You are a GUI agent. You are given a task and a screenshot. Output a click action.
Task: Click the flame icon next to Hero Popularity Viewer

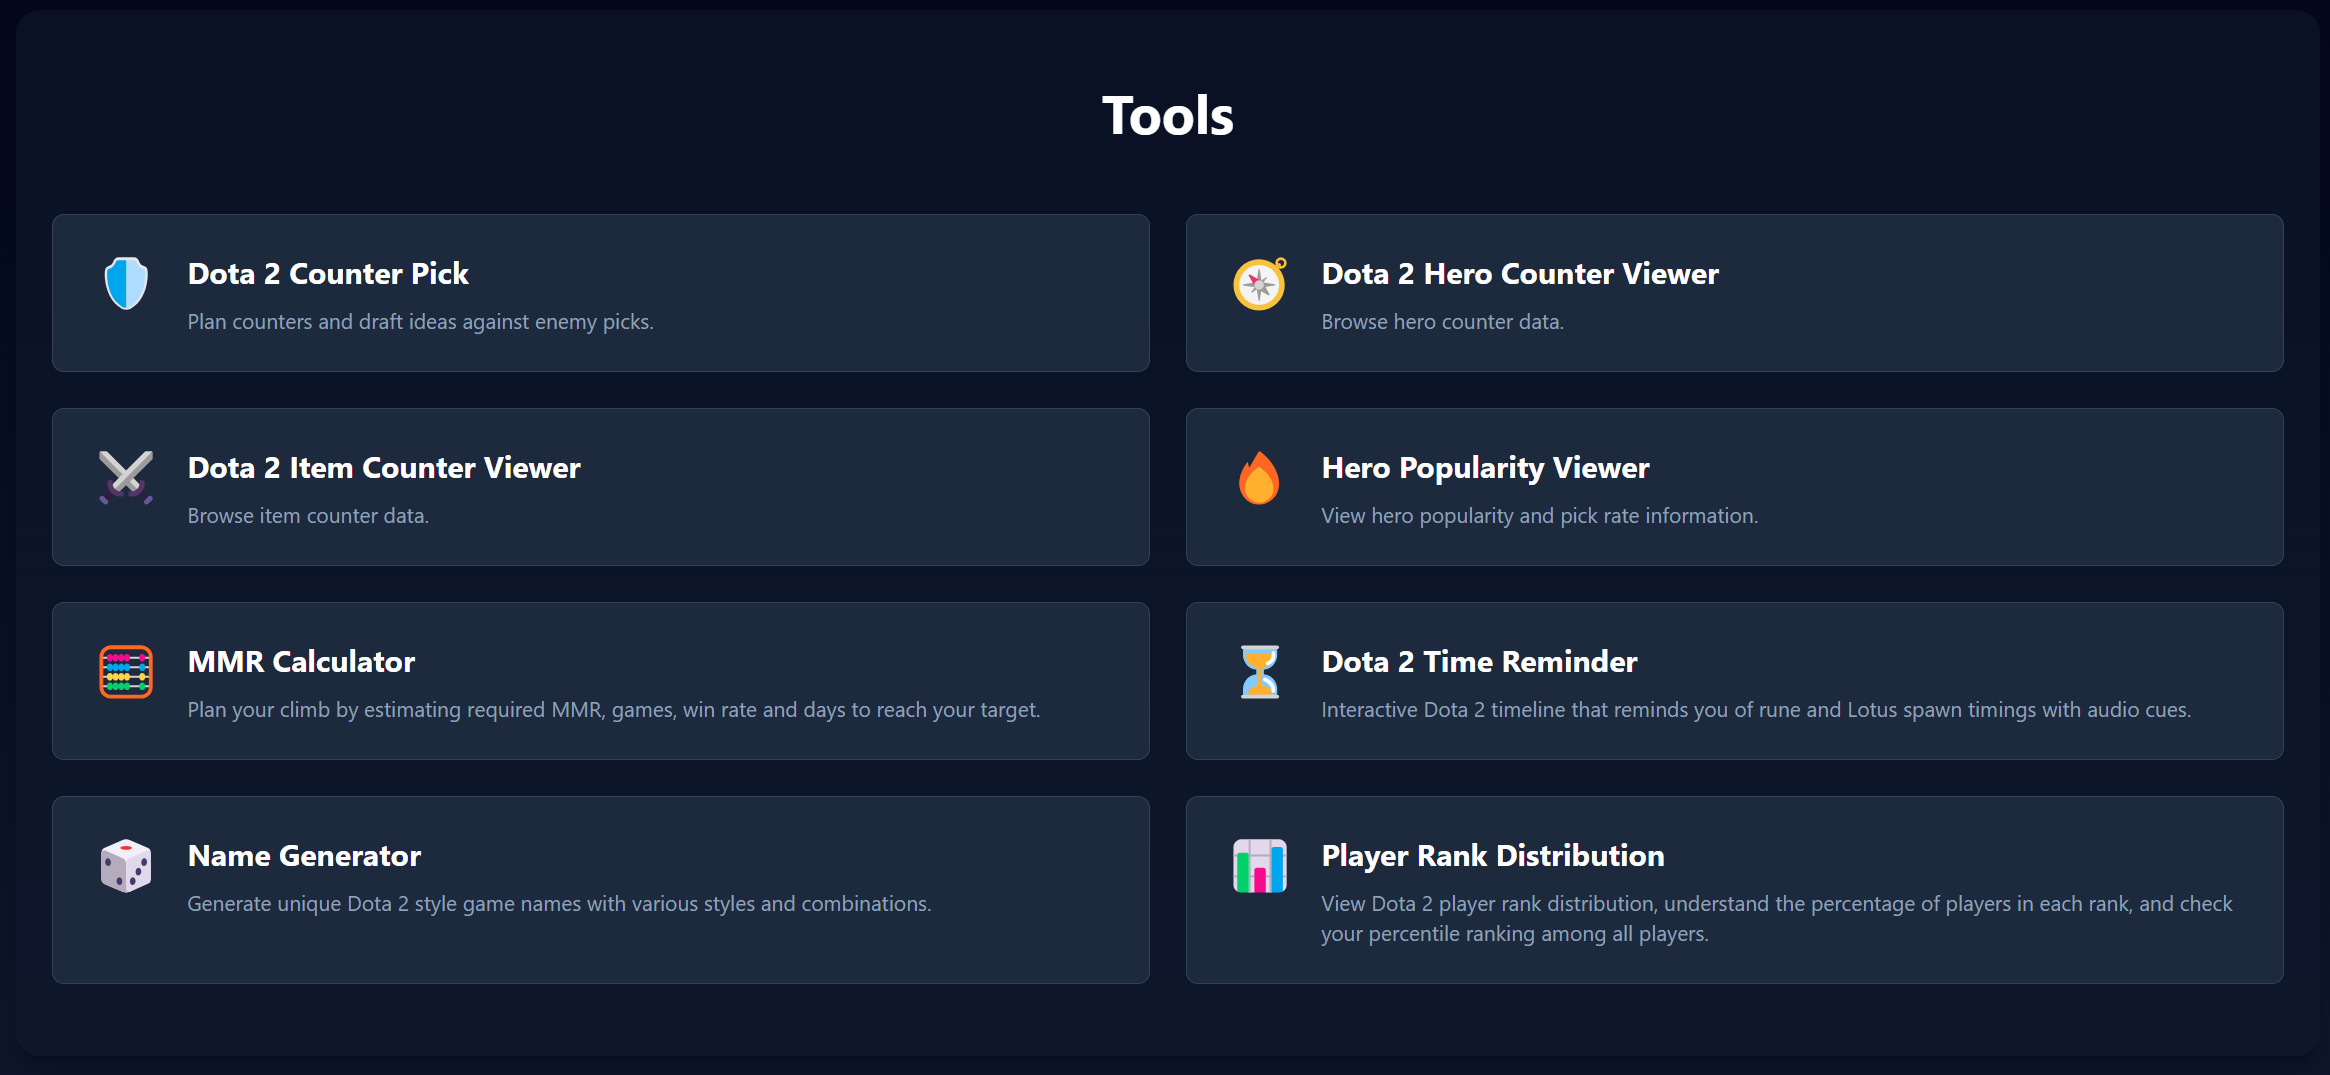coord(1259,477)
